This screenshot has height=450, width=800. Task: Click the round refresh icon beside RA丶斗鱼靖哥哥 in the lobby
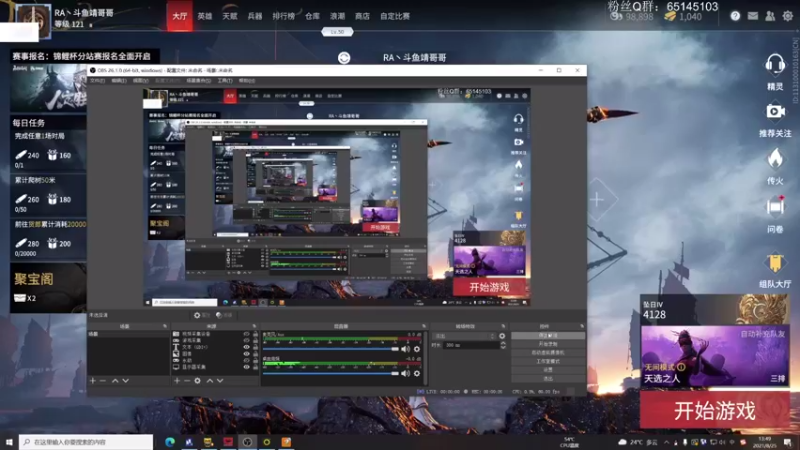click(344, 58)
